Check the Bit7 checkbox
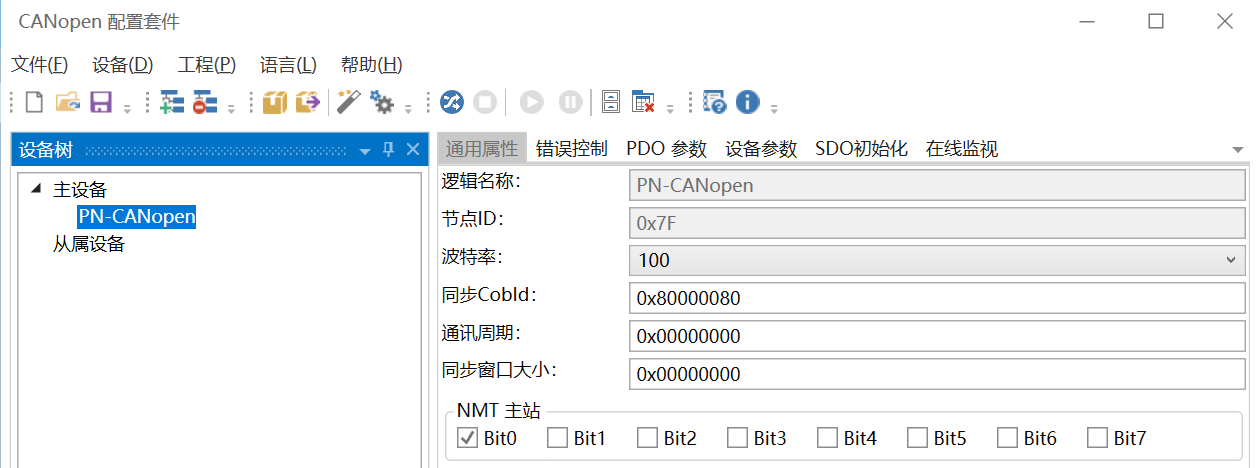This screenshot has height=468, width=1257. point(1097,438)
